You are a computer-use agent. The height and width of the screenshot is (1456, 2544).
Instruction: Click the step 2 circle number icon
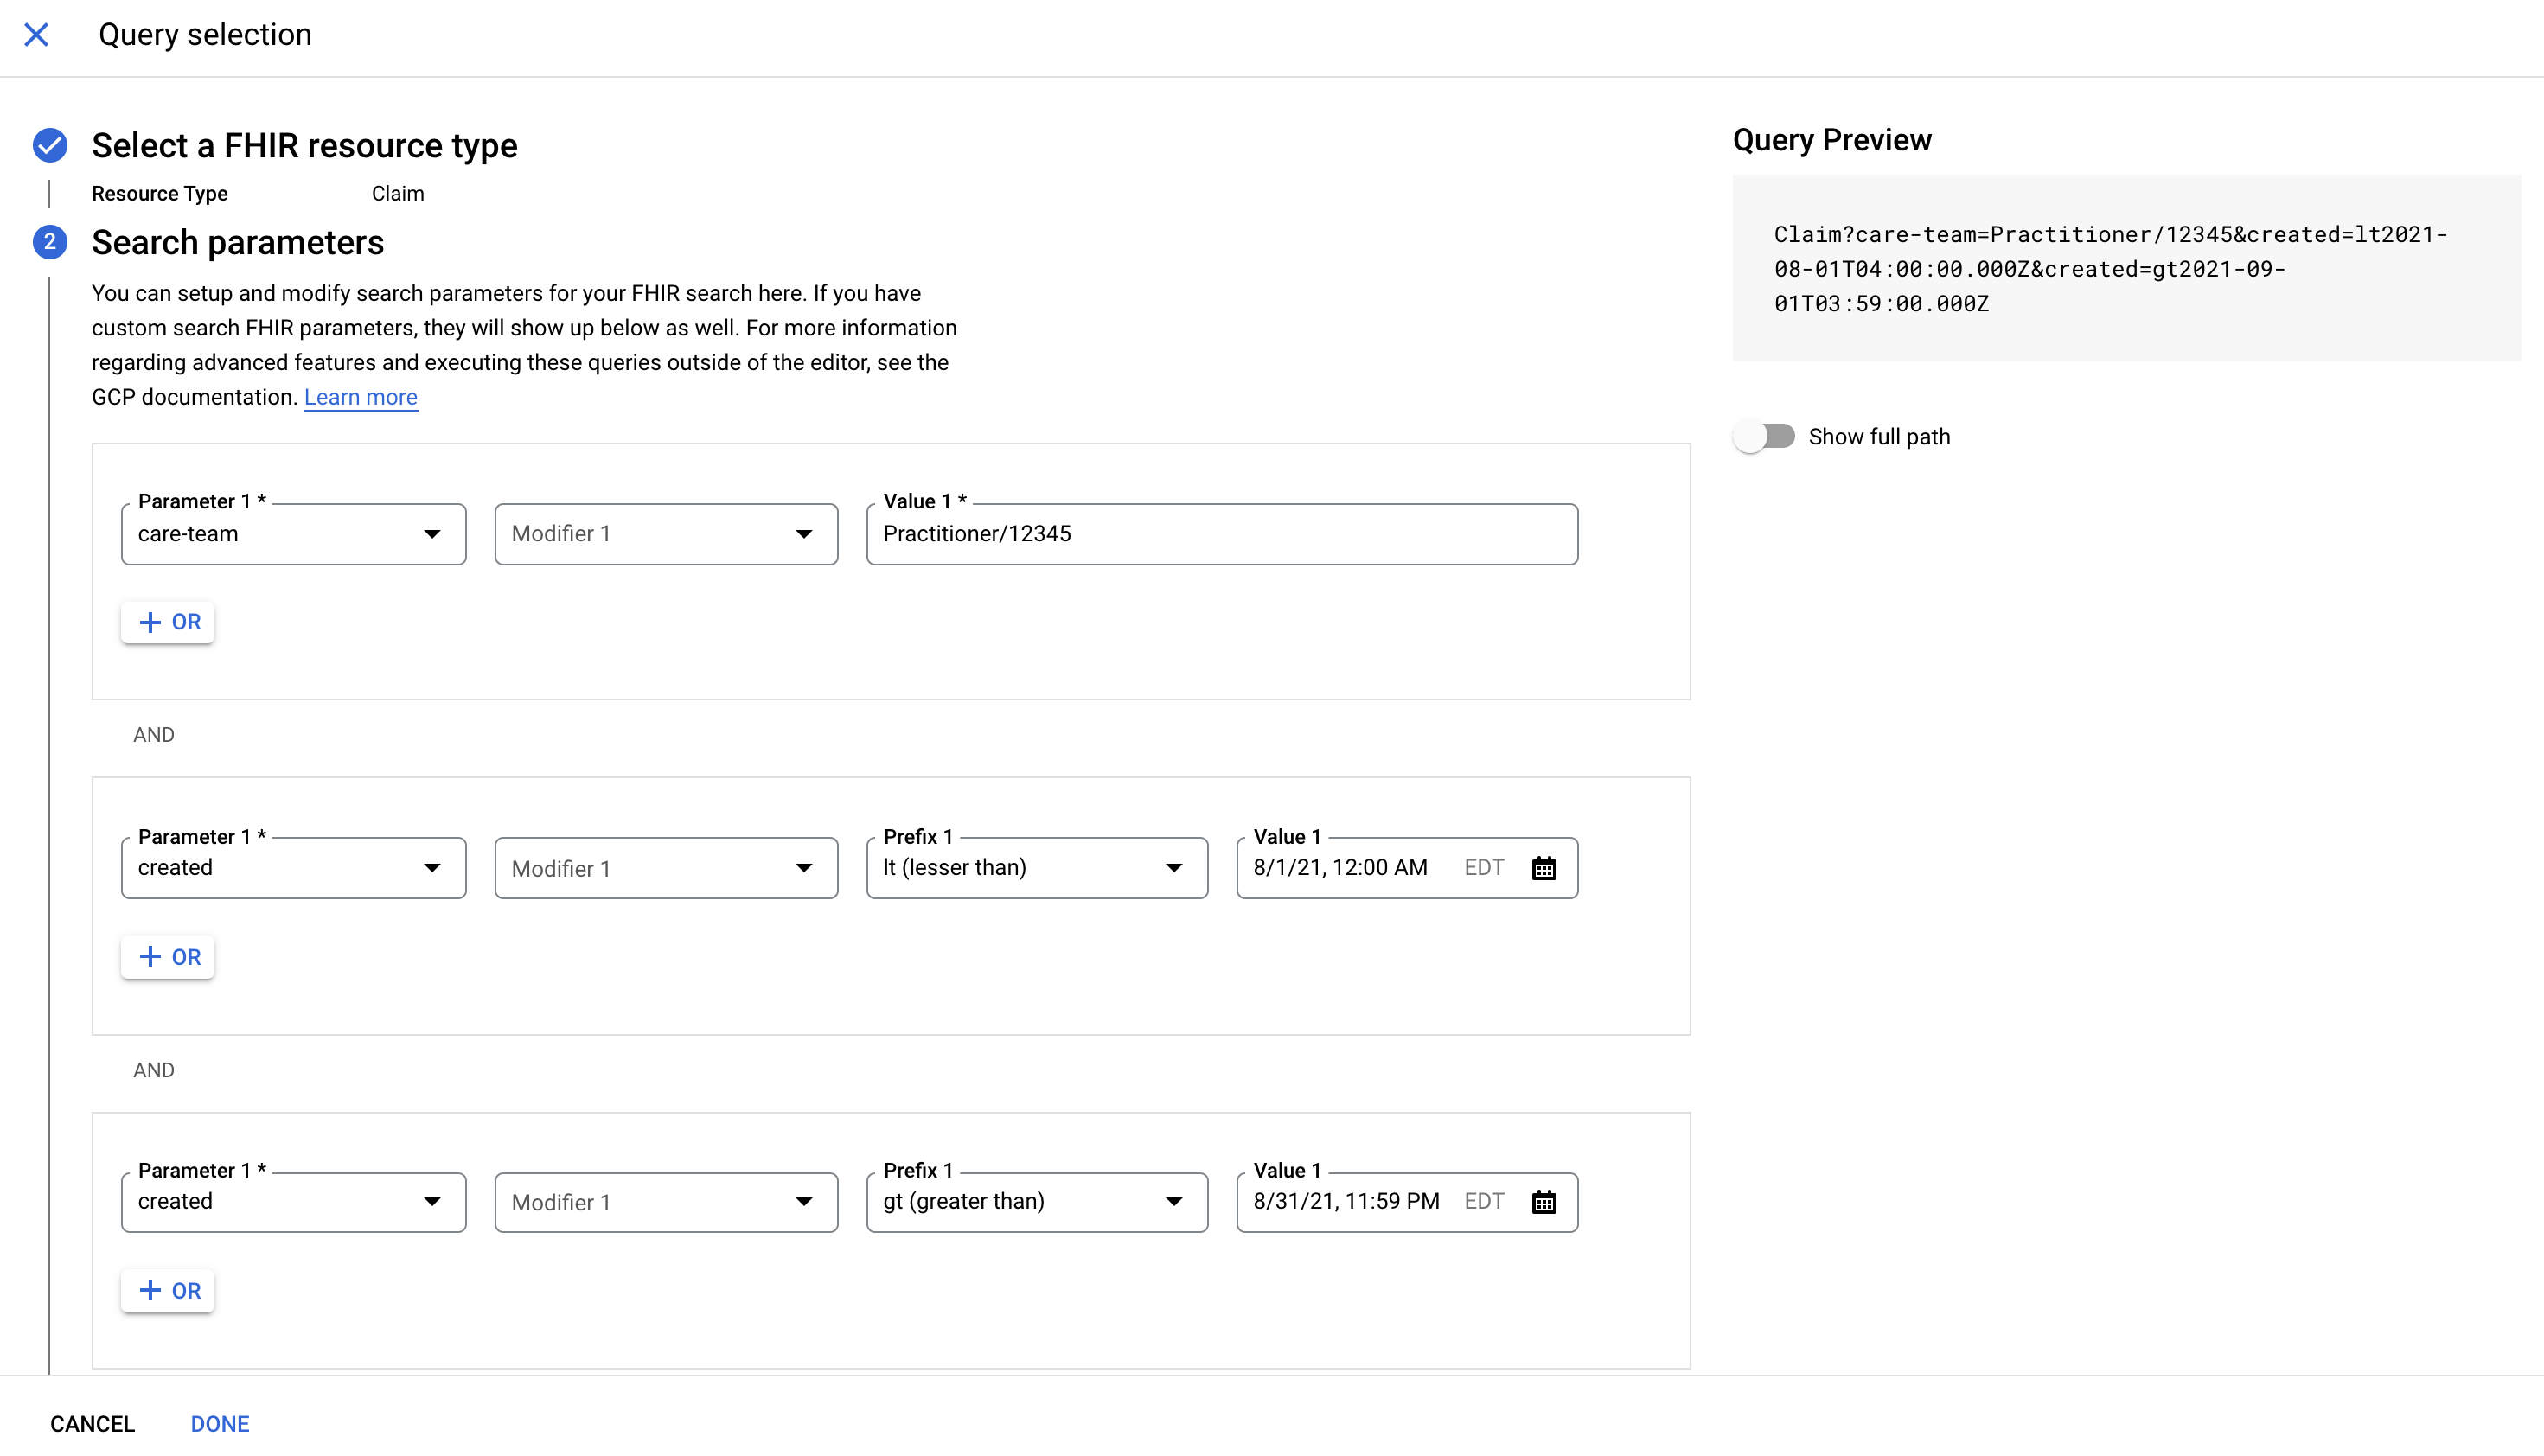click(x=49, y=241)
